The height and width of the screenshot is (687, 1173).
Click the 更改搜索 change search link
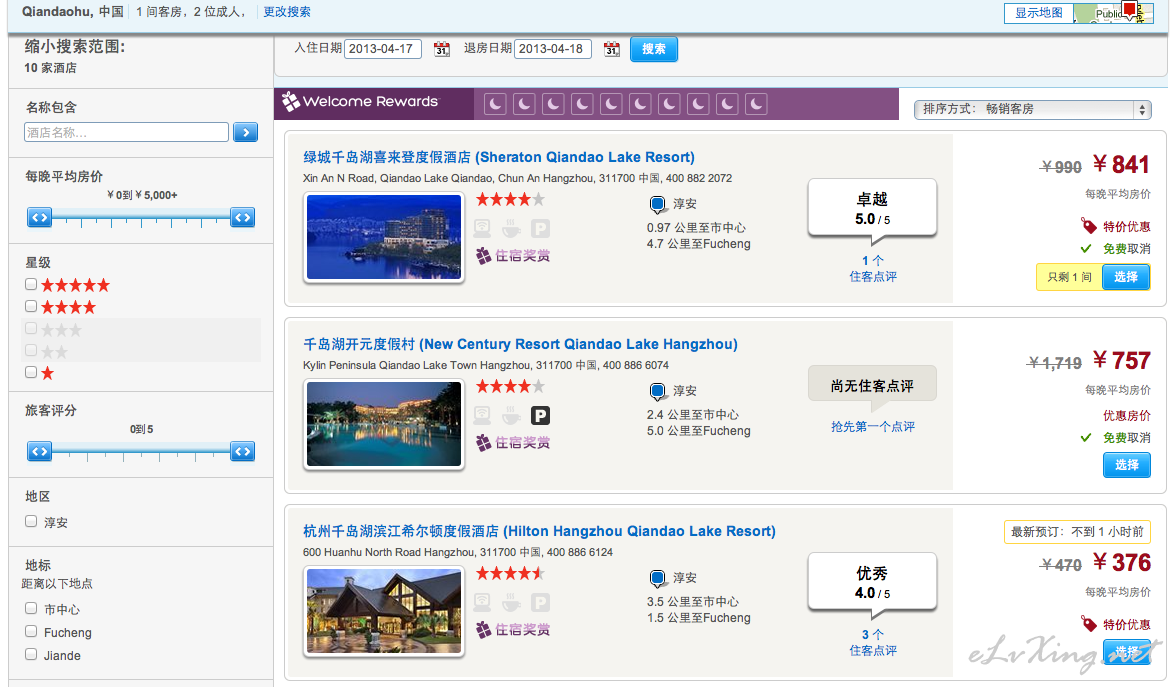(287, 12)
